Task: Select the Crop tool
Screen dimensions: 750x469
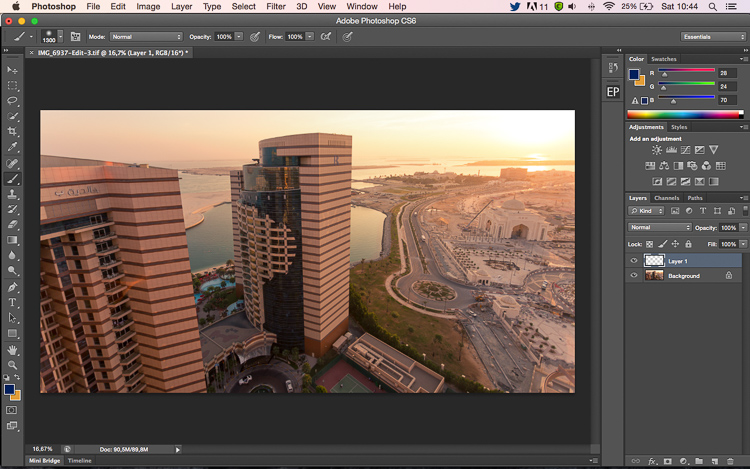Action: coord(12,131)
